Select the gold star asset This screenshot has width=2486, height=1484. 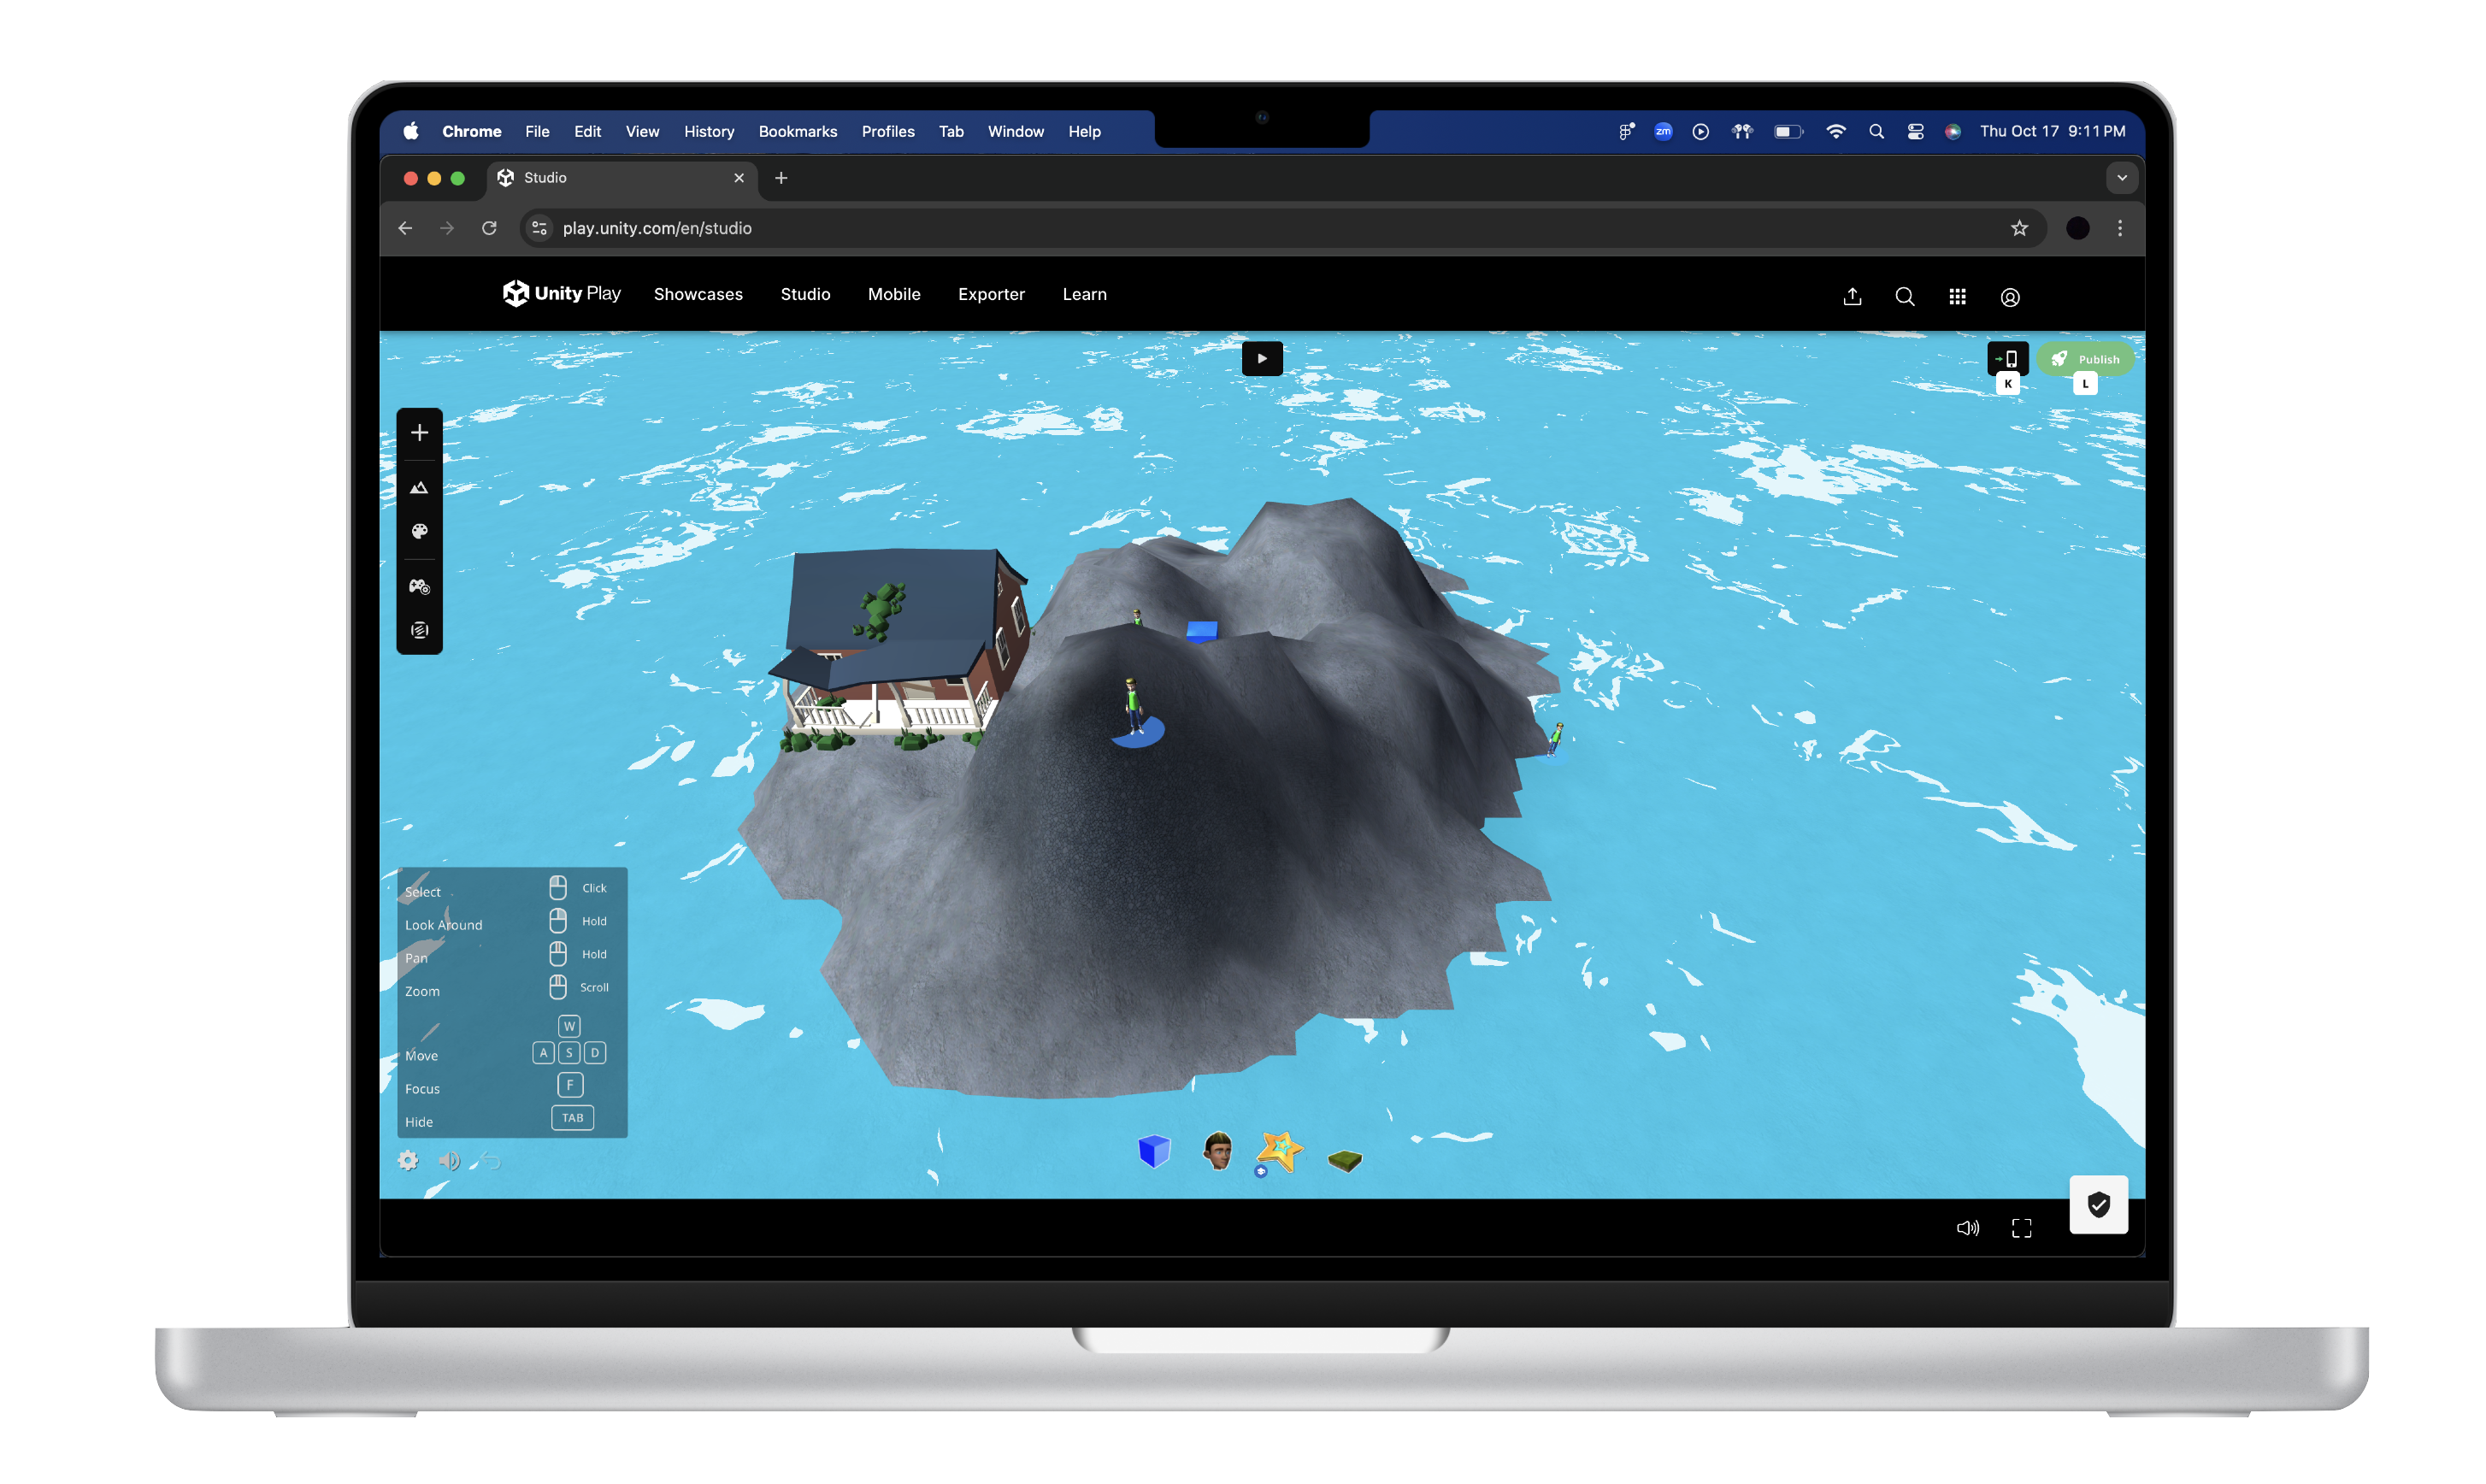tap(1280, 1152)
